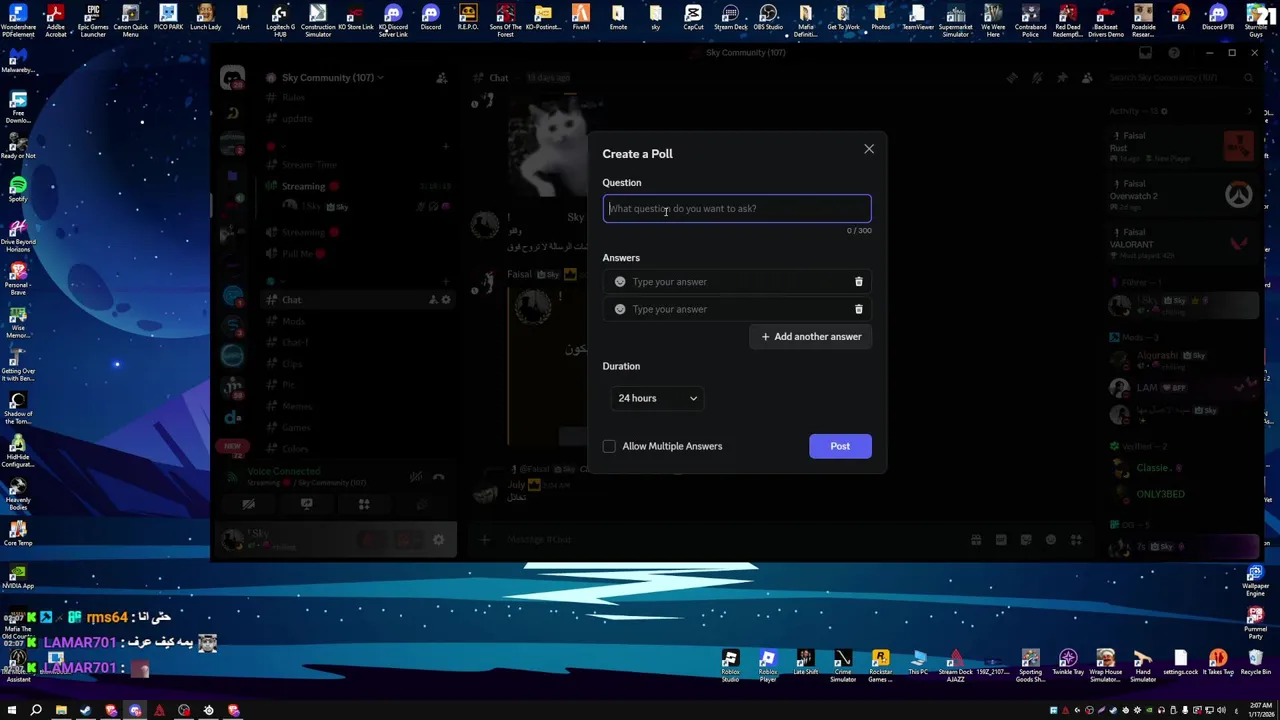This screenshot has width=1280, height=720.
Task: Open This PC desktop icon
Action: click(918, 662)
